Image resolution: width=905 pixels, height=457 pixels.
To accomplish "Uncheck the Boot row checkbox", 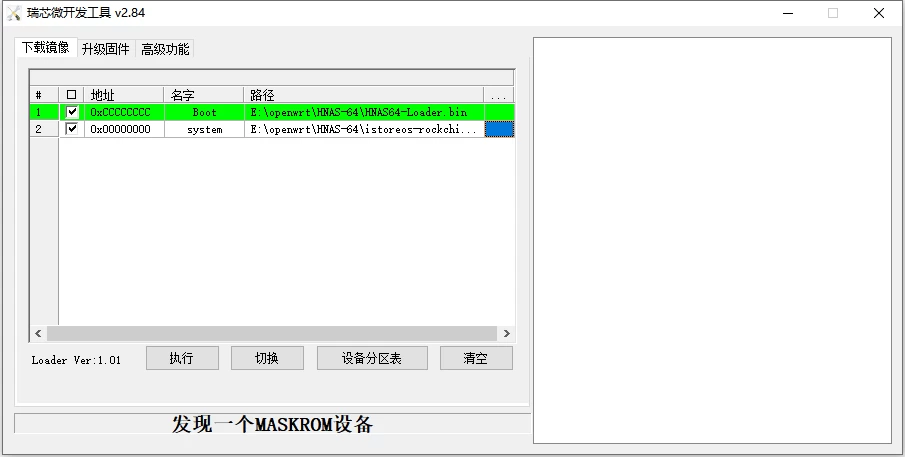I will click(x=72, y=112).
